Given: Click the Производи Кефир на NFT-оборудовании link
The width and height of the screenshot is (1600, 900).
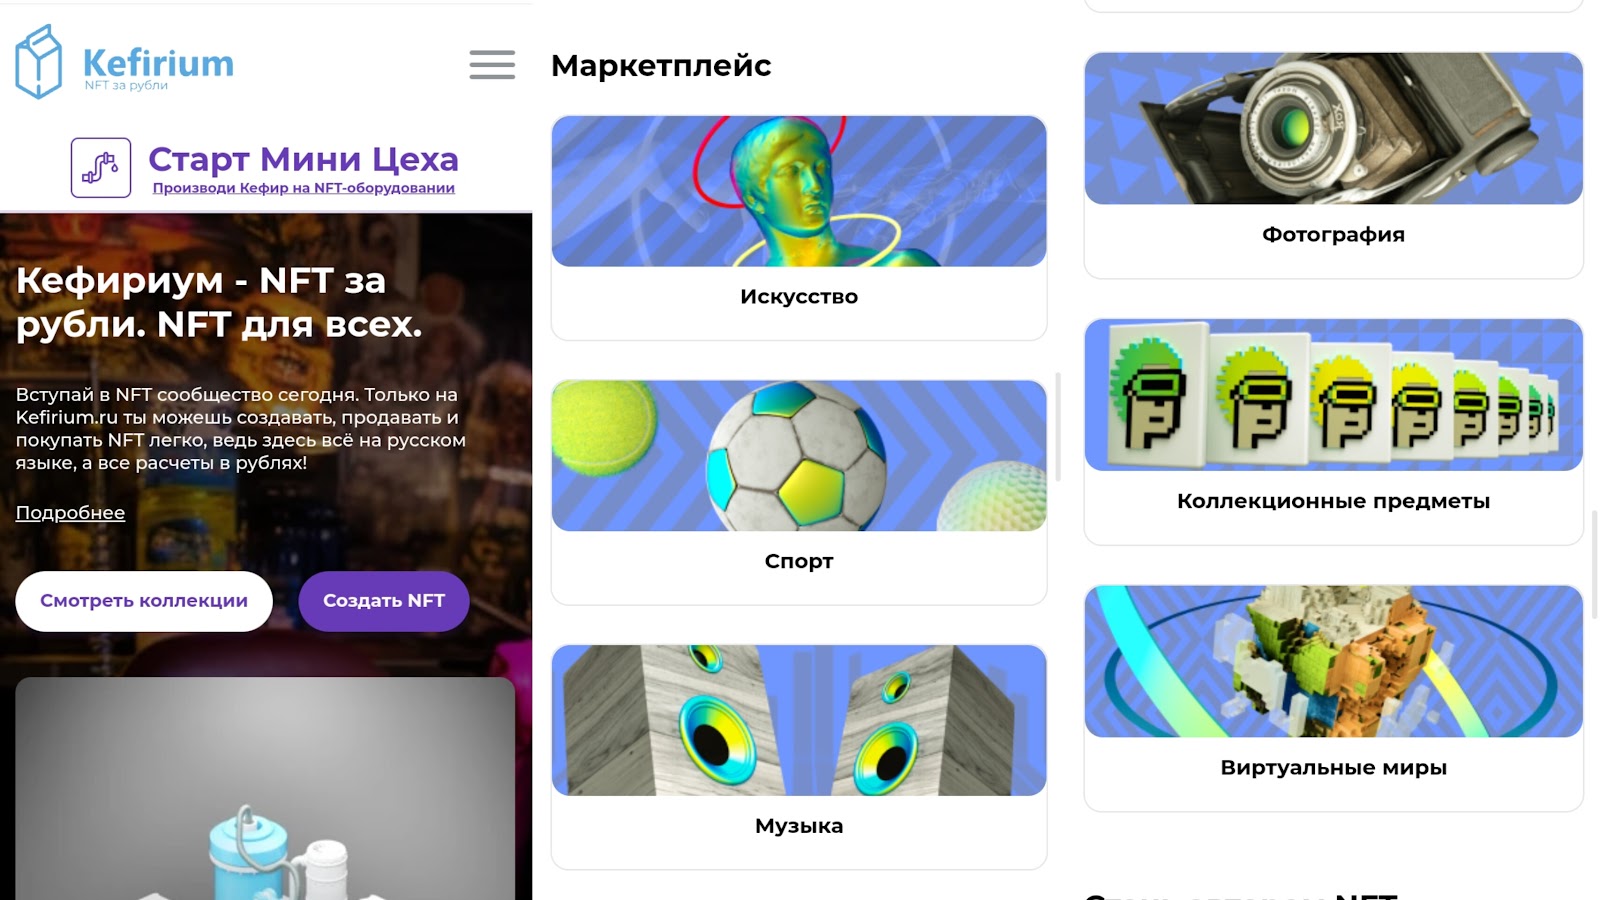Looking at the screenshot, I should 304,188.
